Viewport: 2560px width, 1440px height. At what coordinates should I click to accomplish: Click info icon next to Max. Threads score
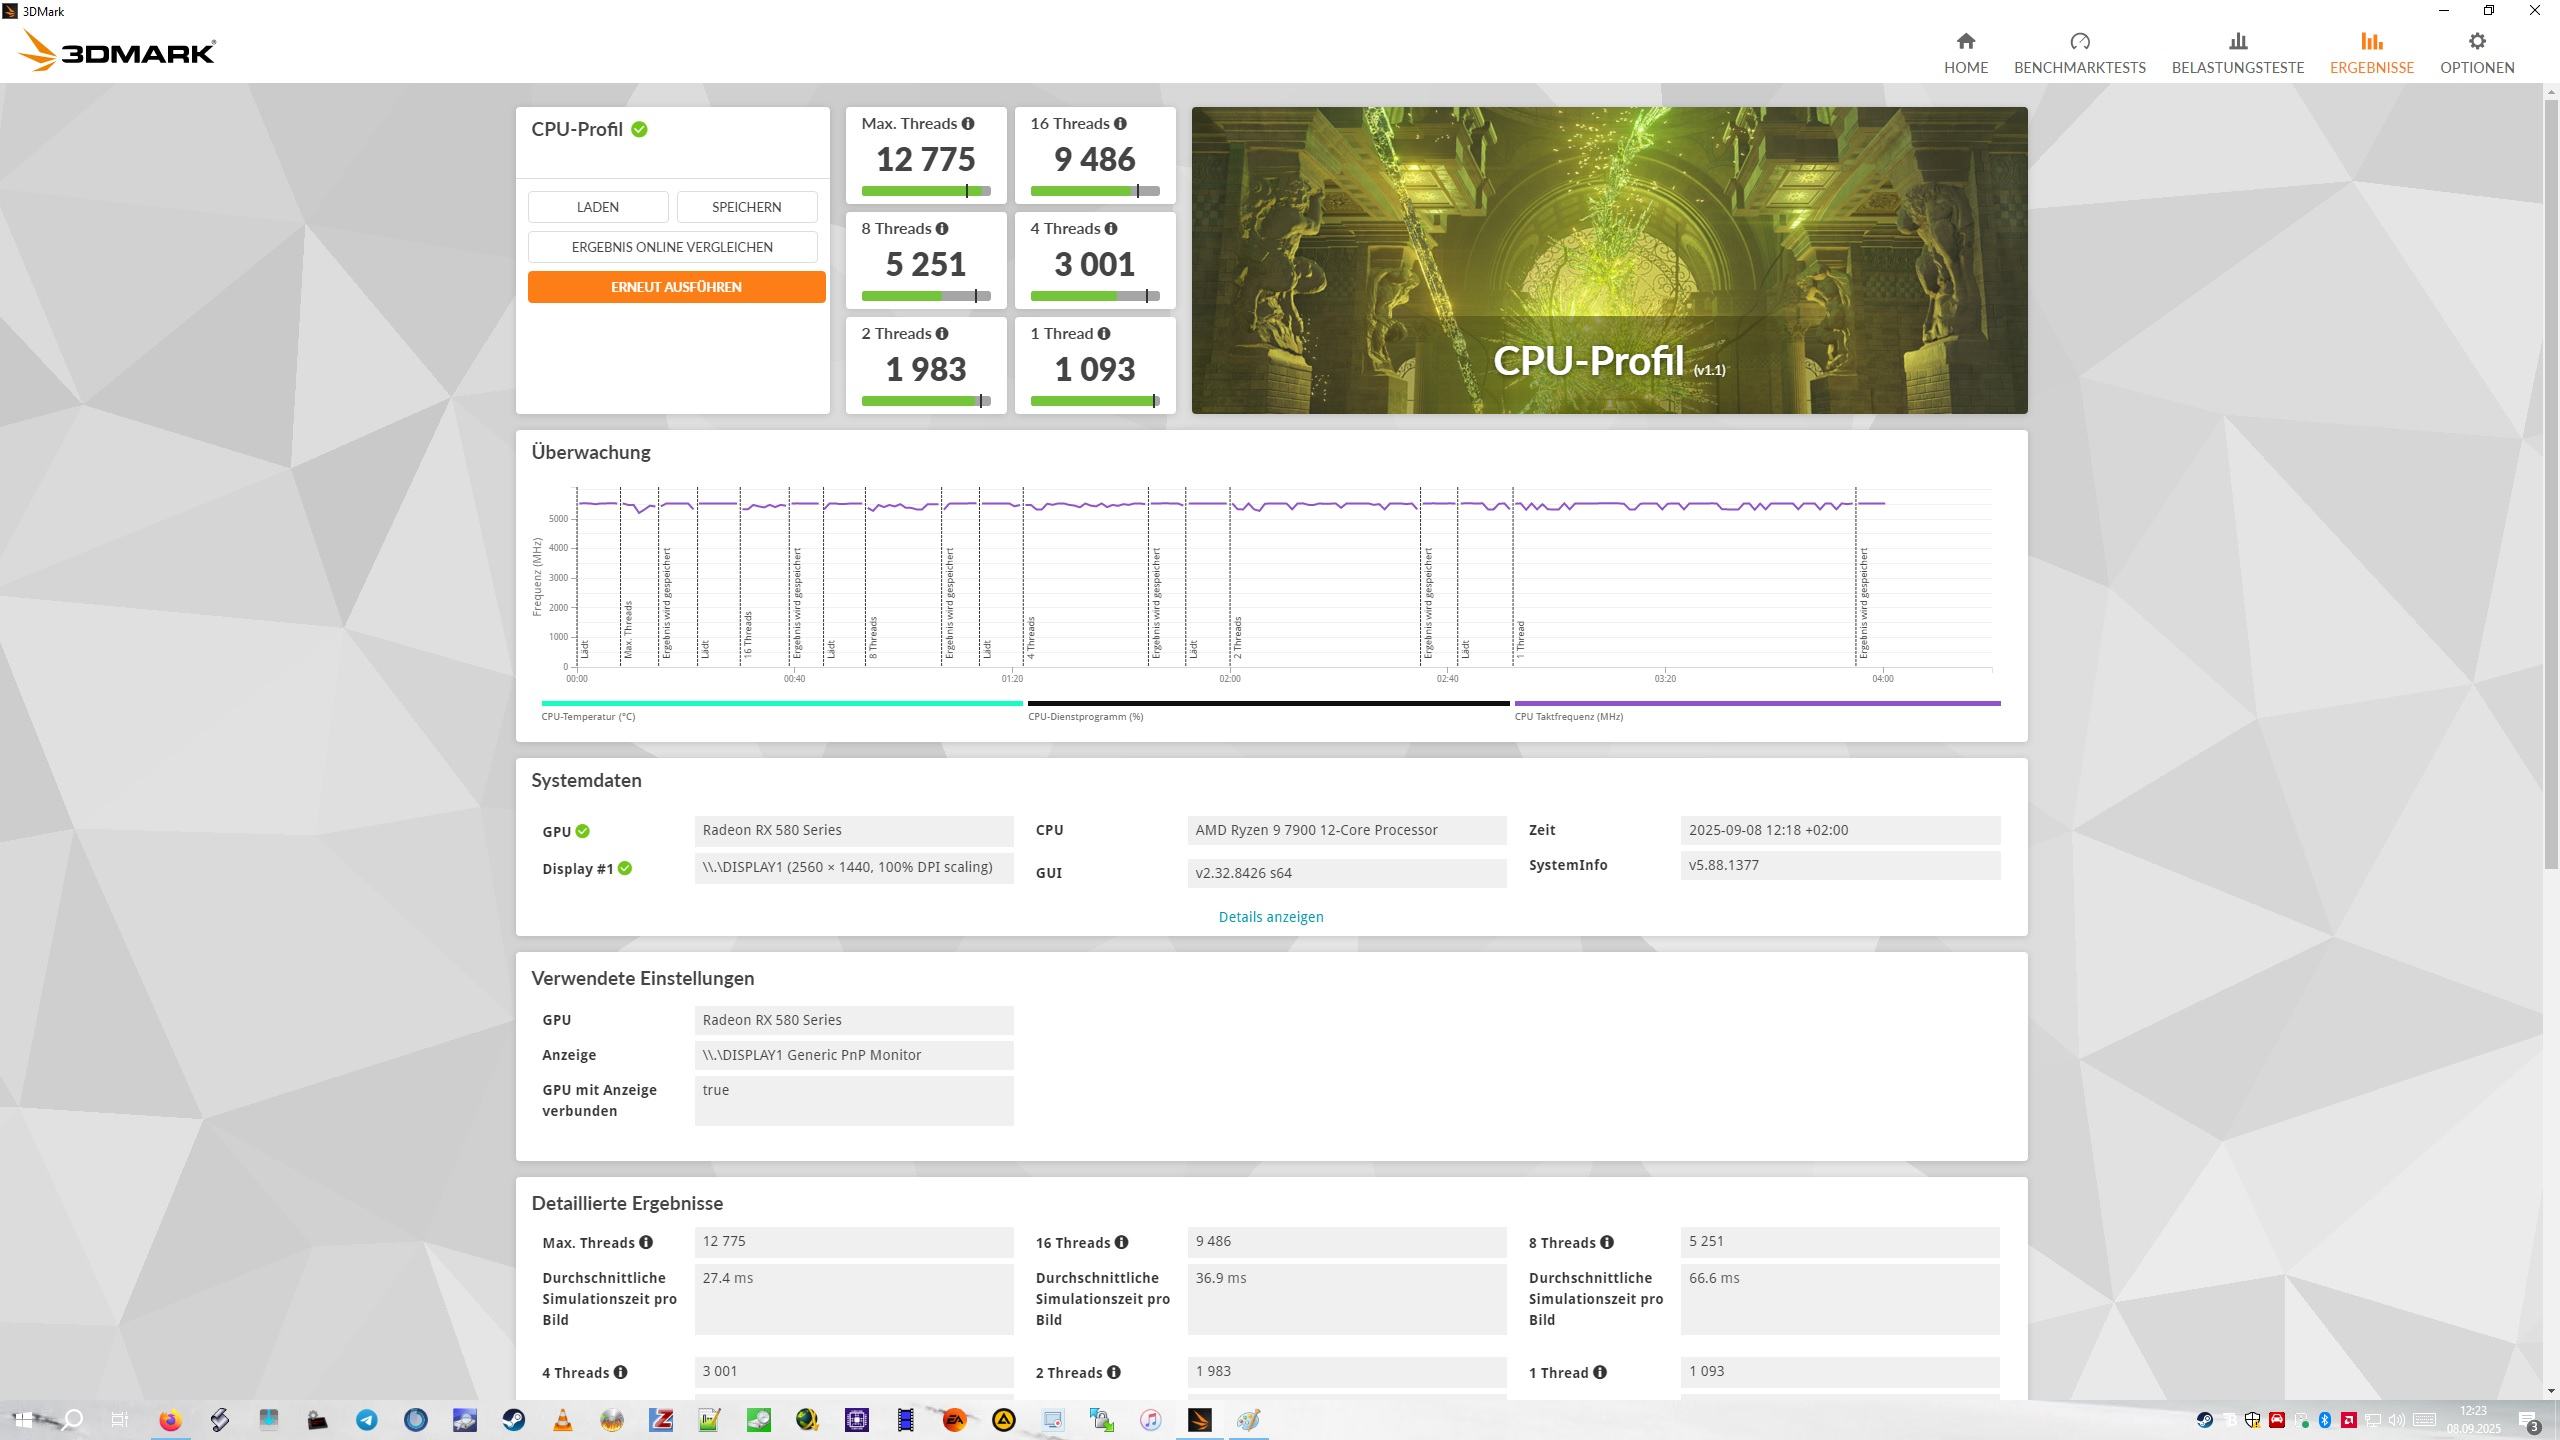tap(967, 124)
